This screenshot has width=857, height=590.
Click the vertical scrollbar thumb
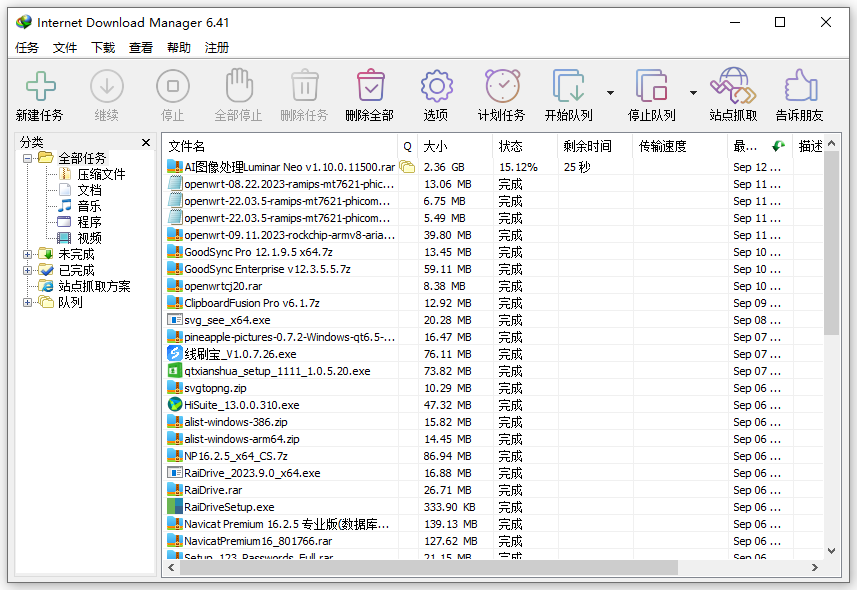tap(831, 243)
